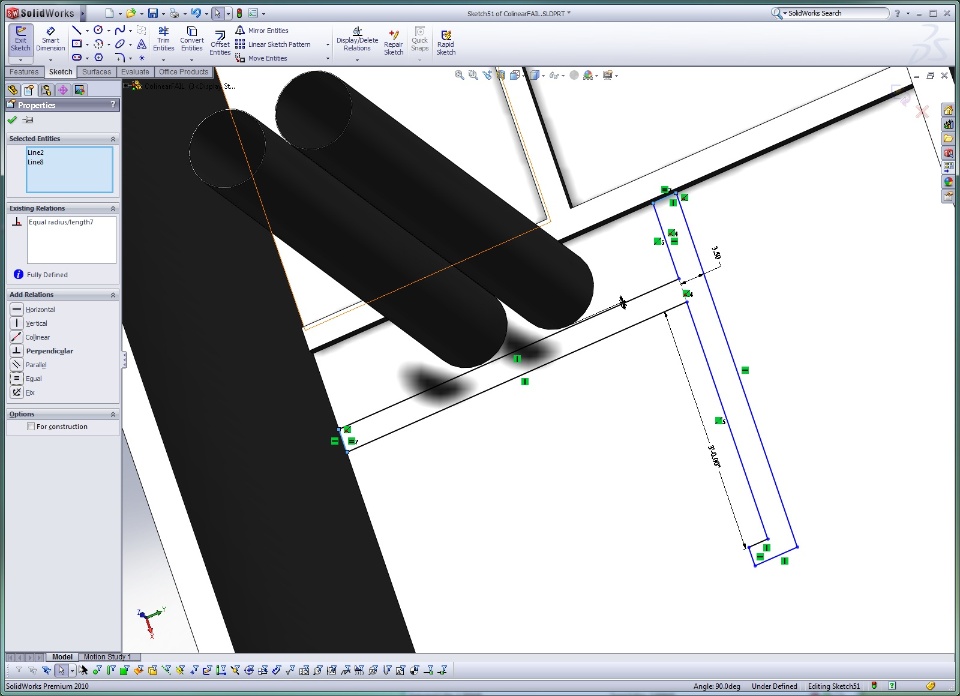Click the Undo icon
This screenshot has height=696, width=960.
point(196,13)
